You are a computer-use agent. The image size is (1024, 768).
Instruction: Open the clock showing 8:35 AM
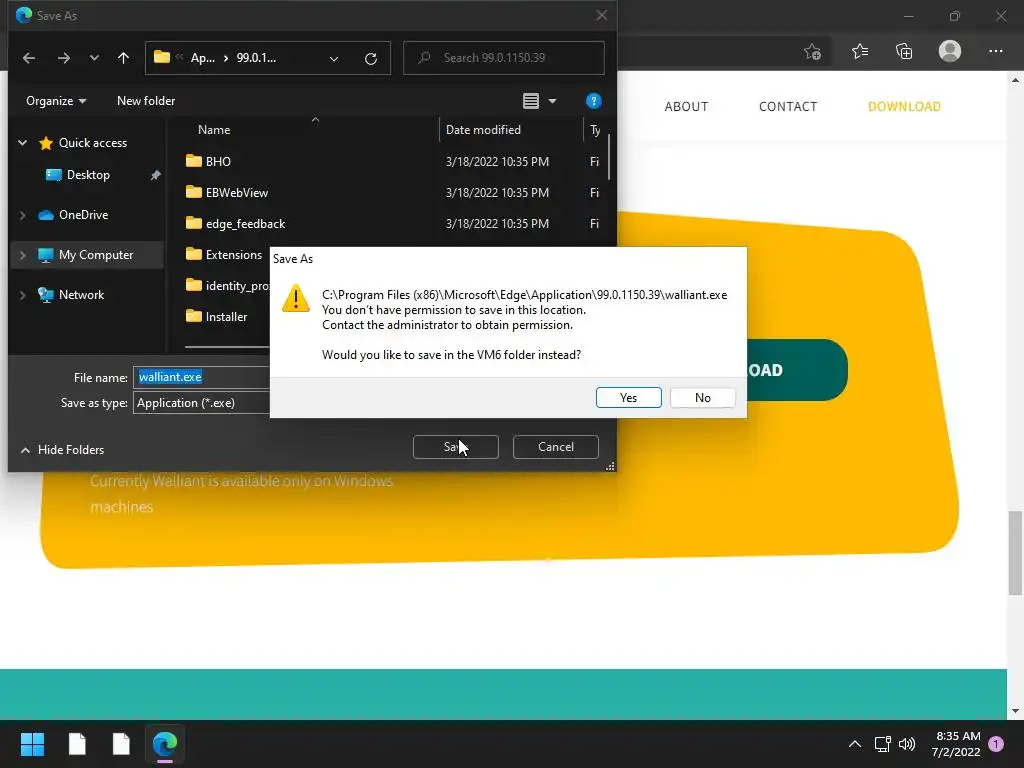[956, 744]
